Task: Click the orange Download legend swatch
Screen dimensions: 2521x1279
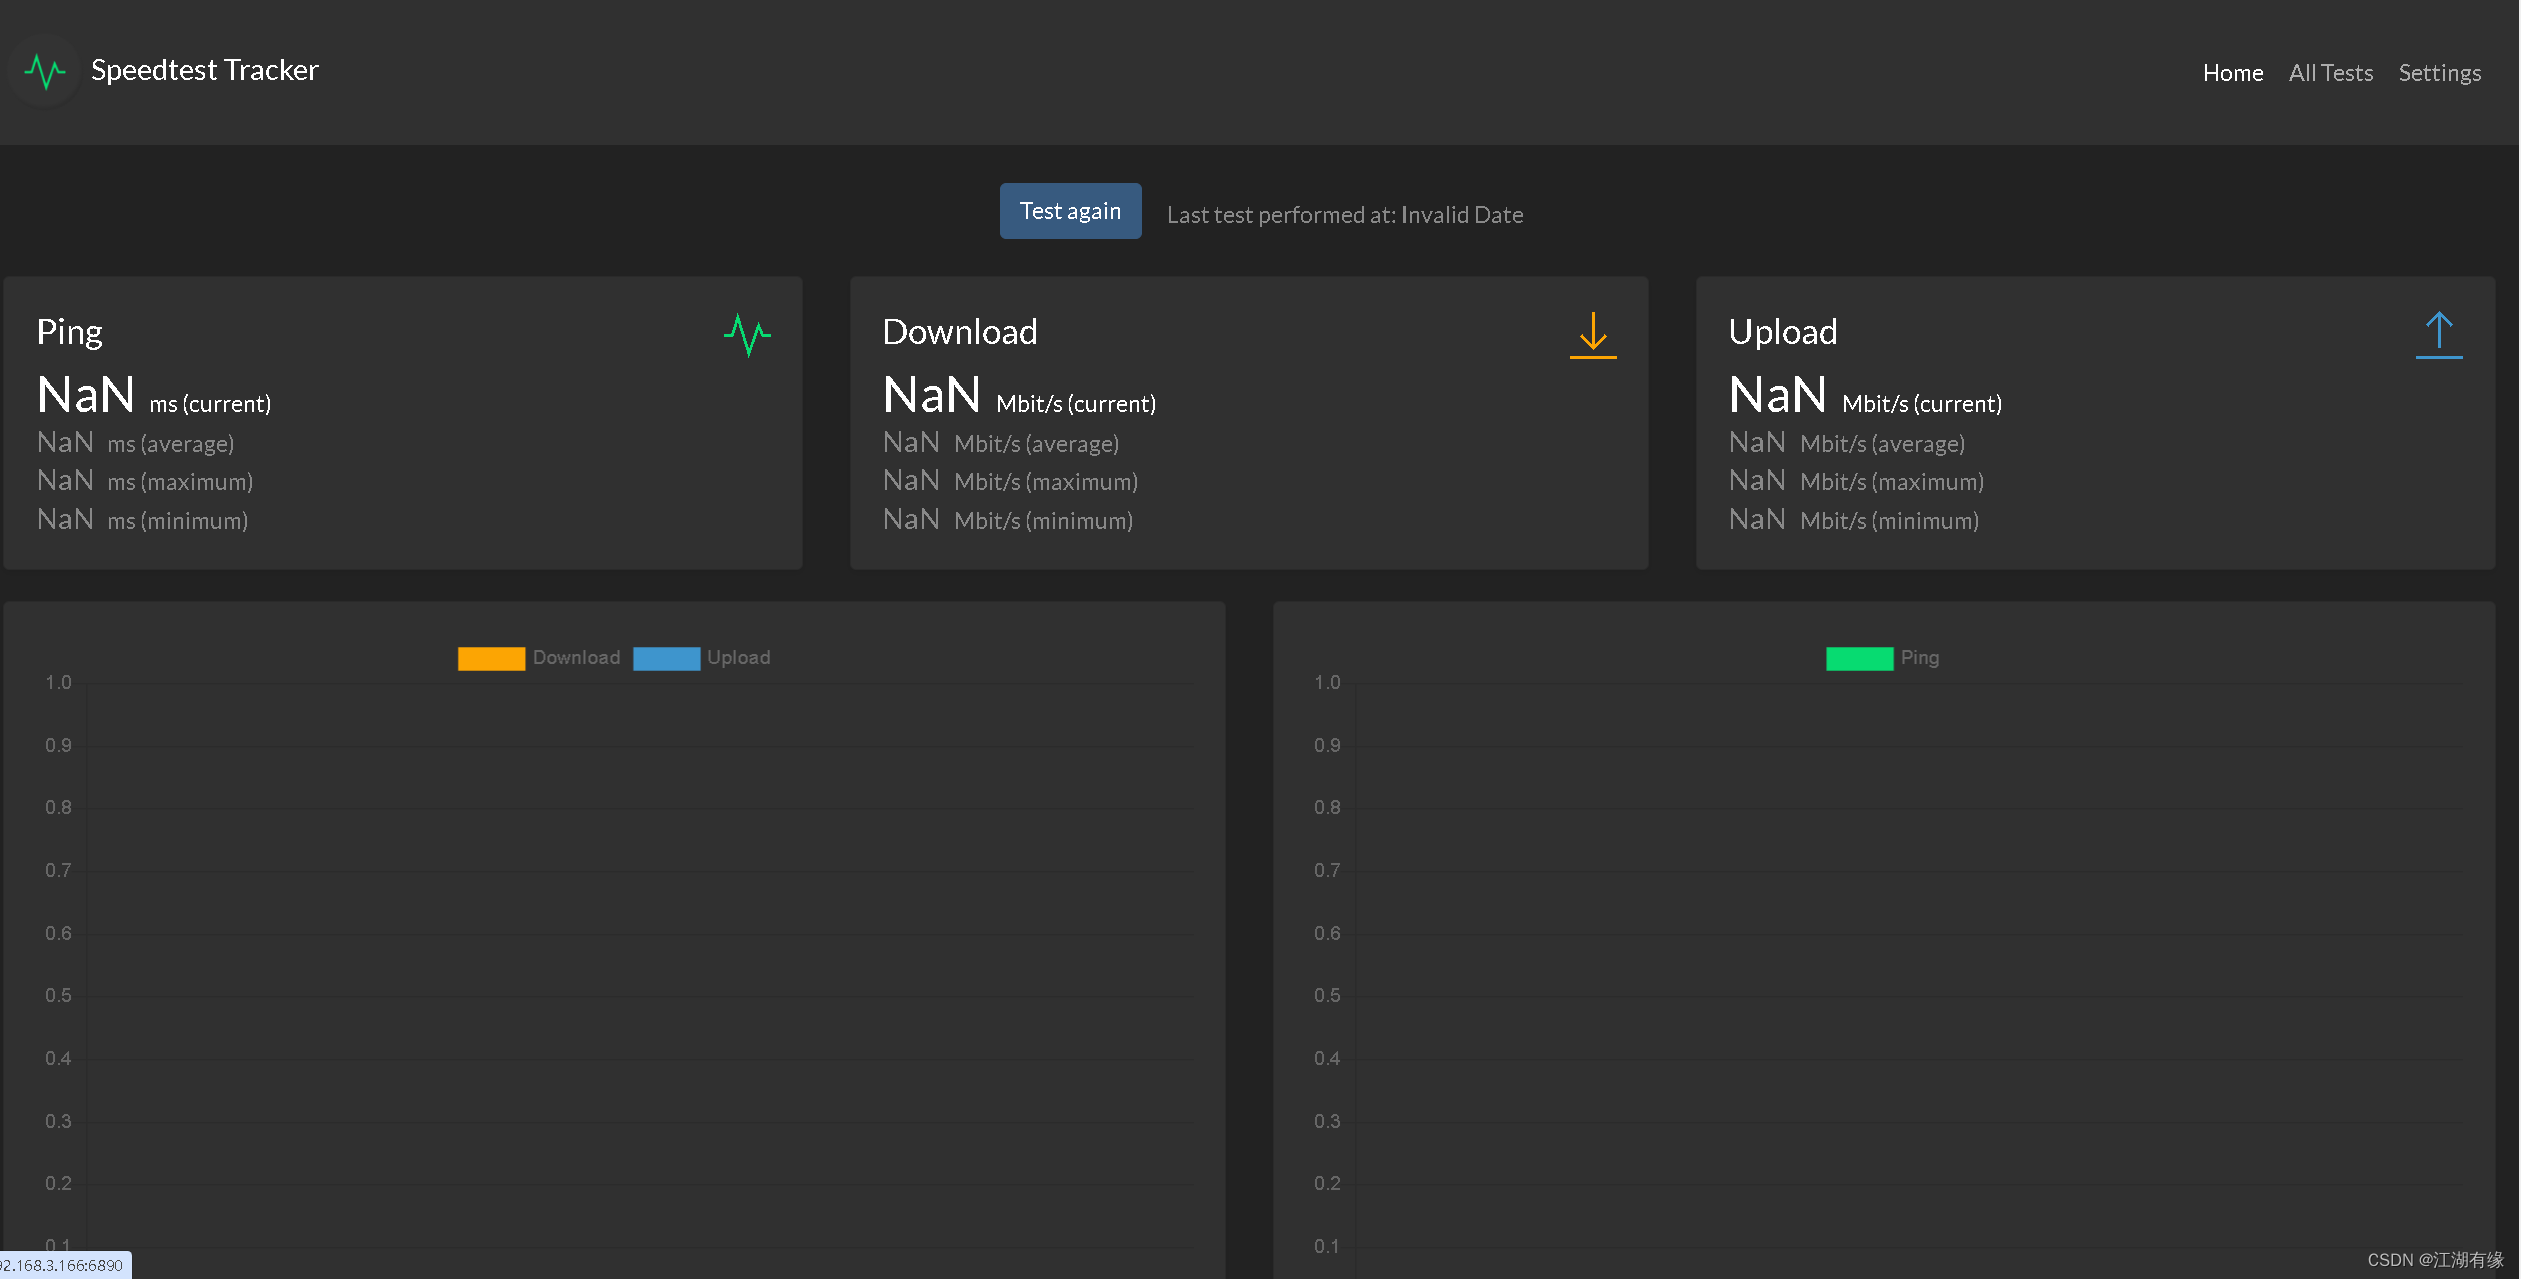Action: point(491,658)
